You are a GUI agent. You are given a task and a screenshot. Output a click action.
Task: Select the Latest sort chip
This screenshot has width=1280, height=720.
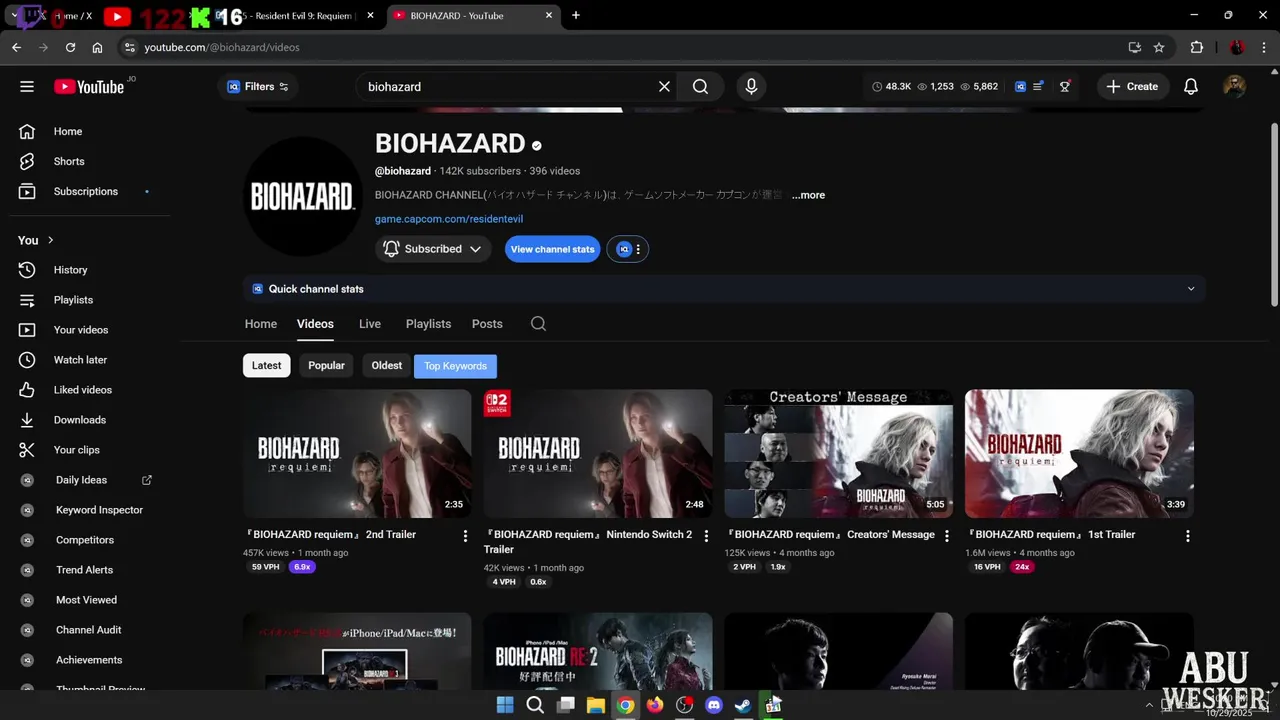point(266,365)
